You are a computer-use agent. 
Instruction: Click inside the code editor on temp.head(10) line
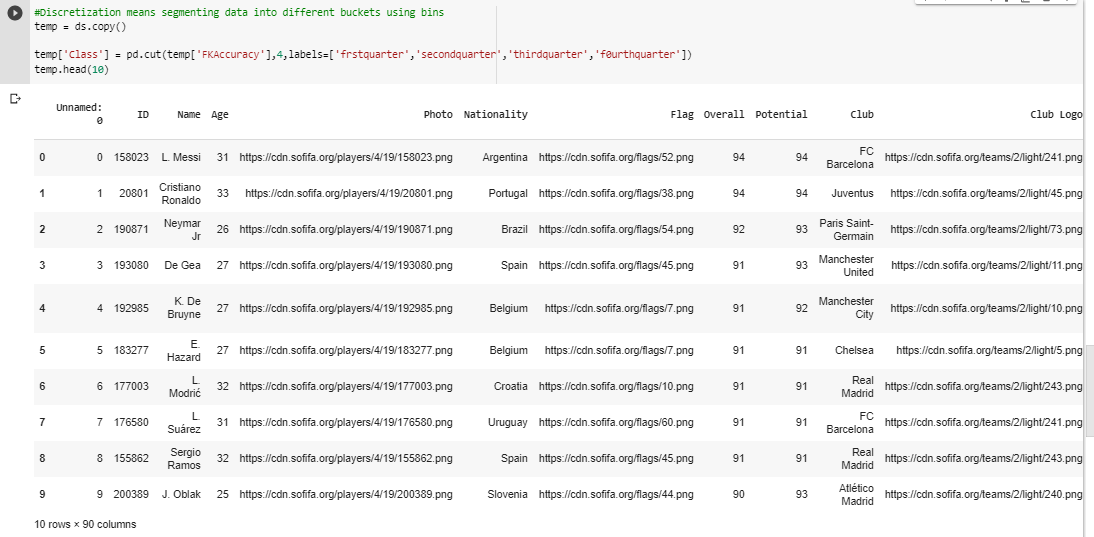(x=72, y=70)
